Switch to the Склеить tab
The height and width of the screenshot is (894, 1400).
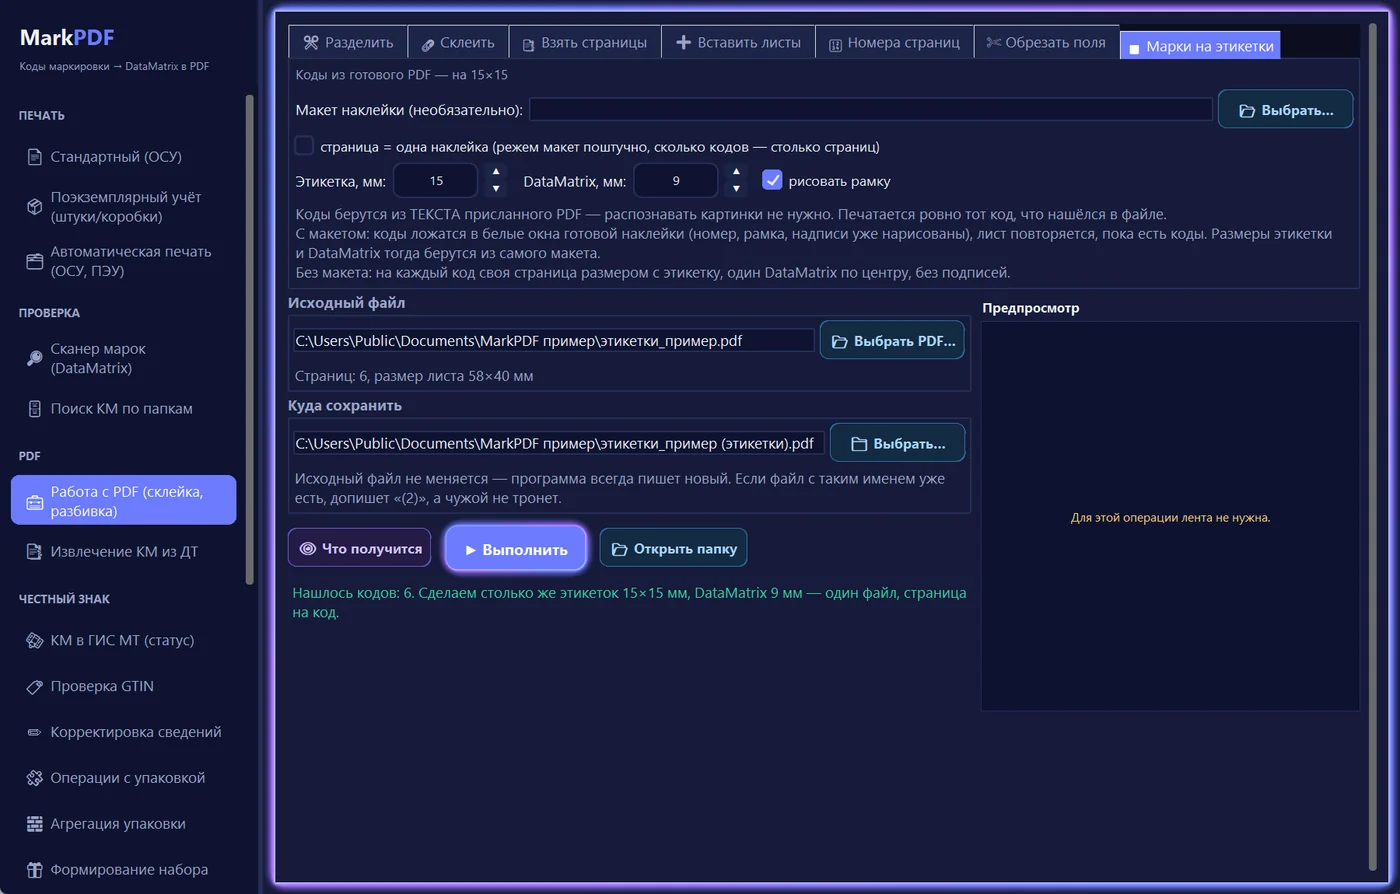pos(458,43)
